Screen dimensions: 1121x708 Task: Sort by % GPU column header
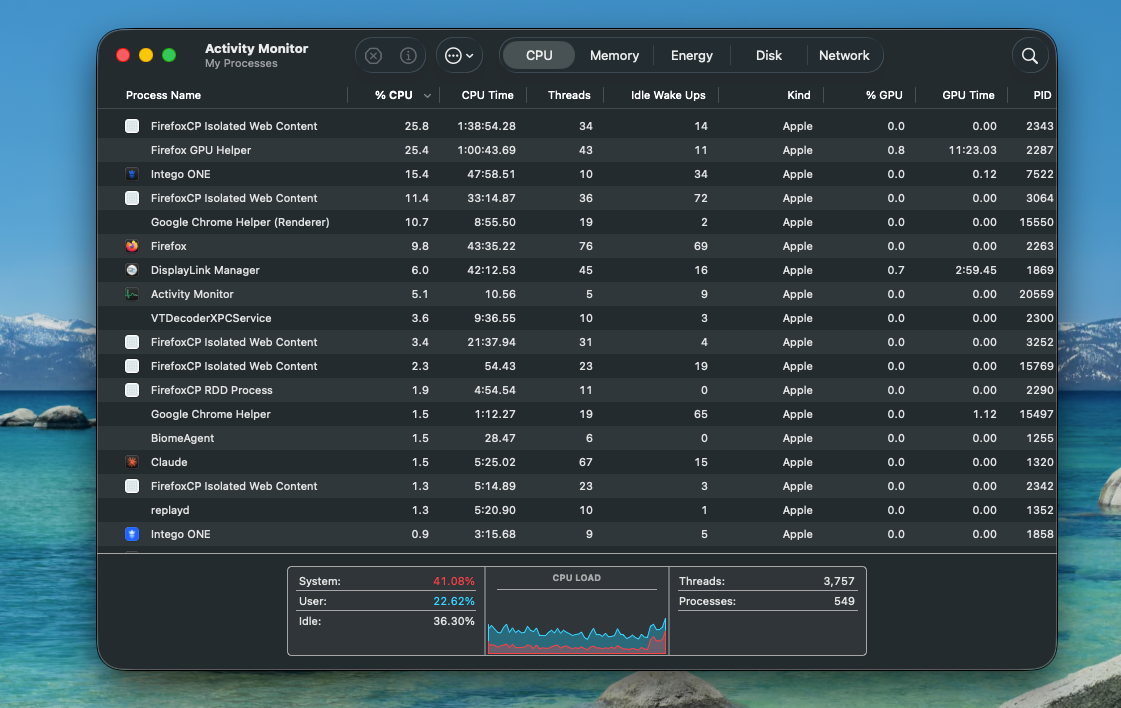click(884, 95)
